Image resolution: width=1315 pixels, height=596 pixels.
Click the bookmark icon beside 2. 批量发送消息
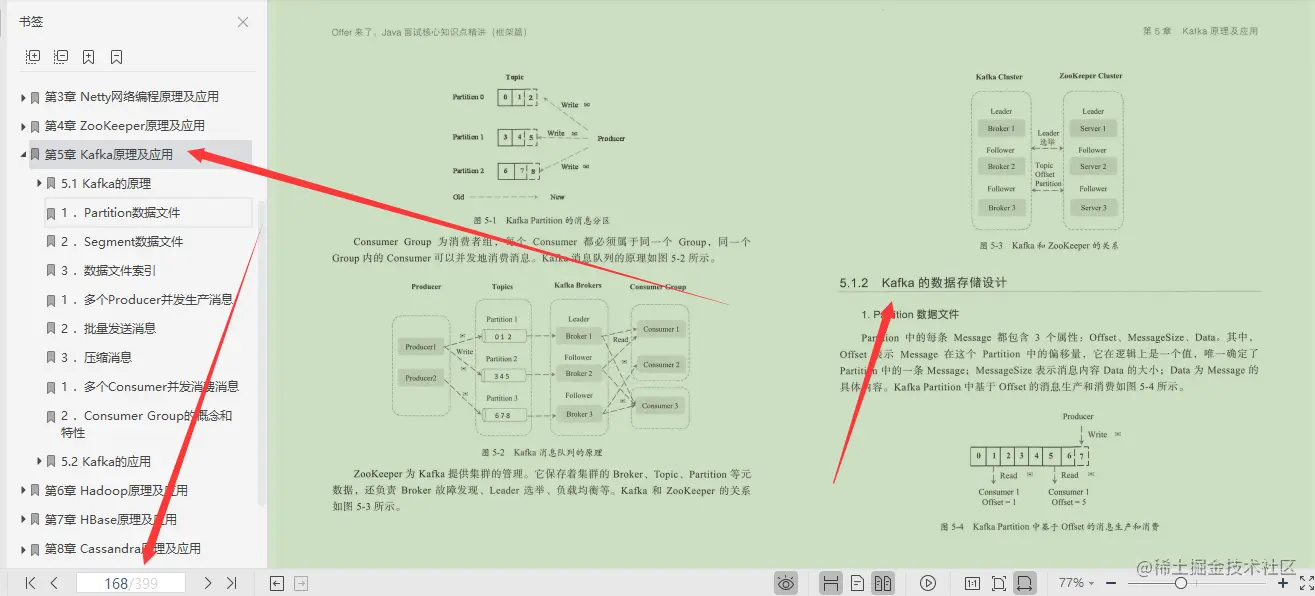coord(50,329)
